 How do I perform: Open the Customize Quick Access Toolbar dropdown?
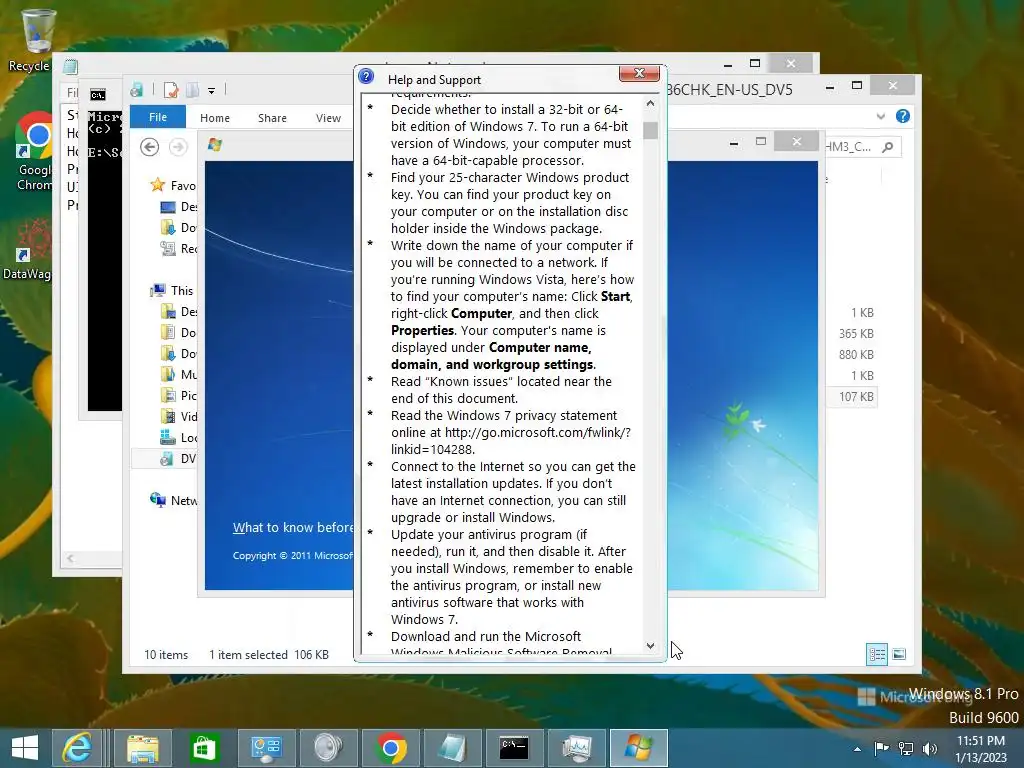point(212,91)
